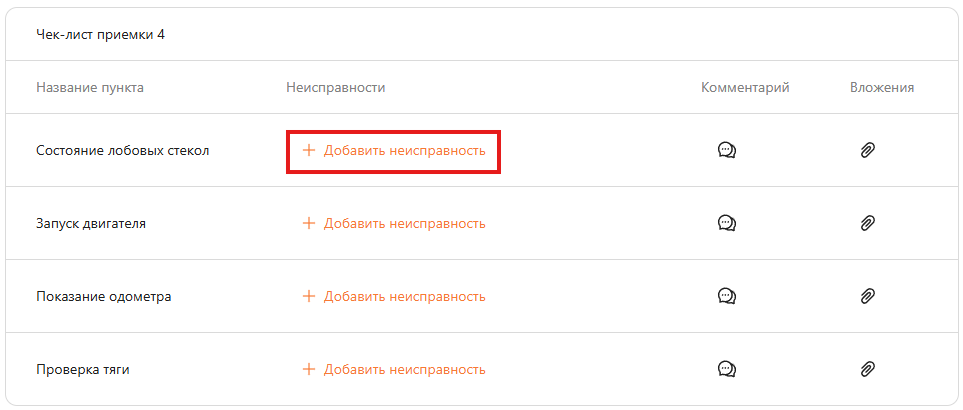Viewport: 963px width, 410px height.
Task: Open comment for Проверка тяги
Action: tap(727, 369)
